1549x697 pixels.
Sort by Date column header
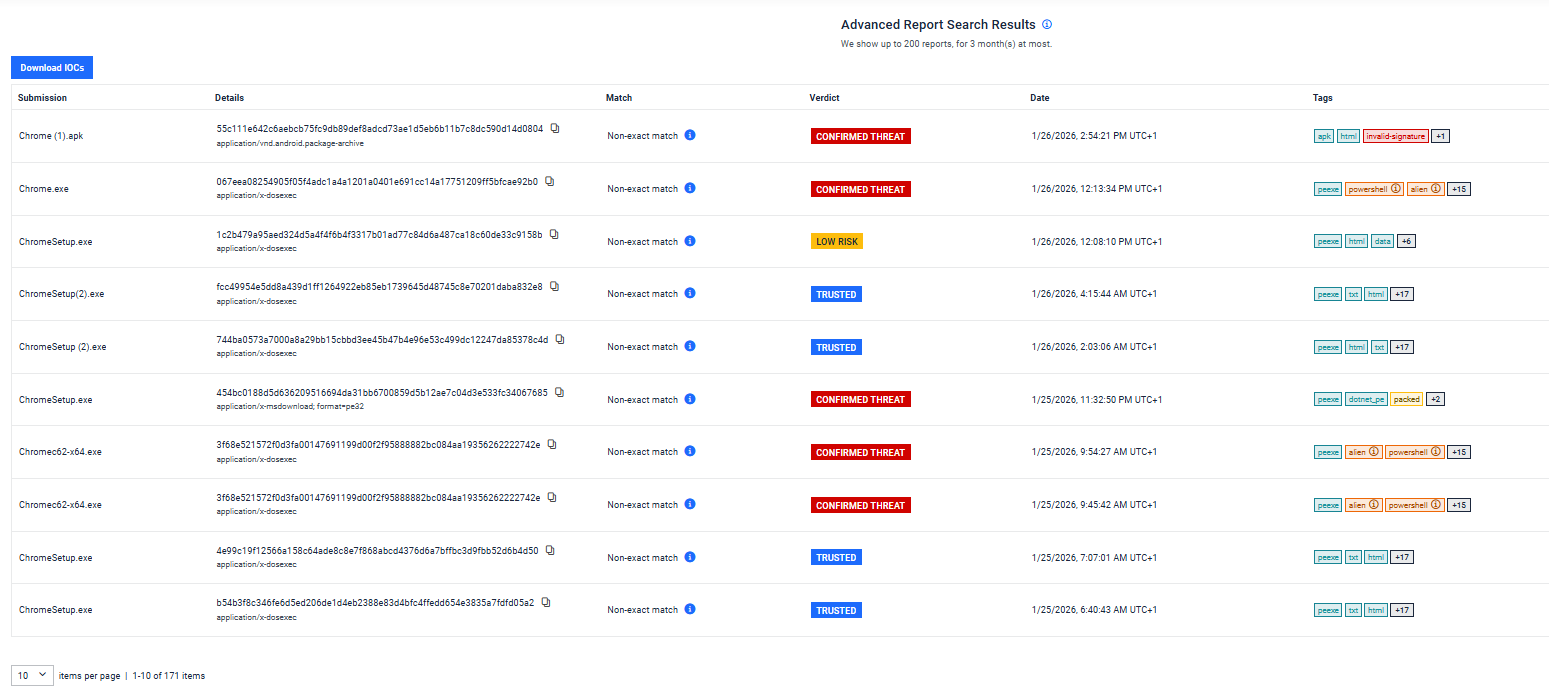coord(1040,98)
